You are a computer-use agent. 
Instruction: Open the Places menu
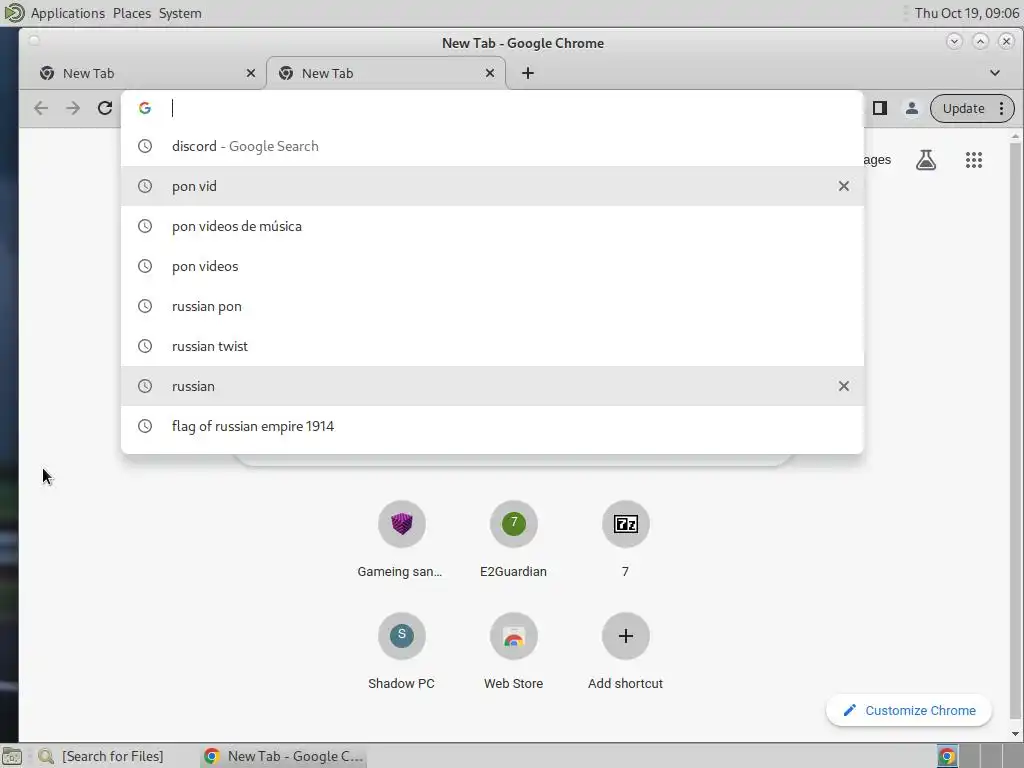[x=132, y=13]
